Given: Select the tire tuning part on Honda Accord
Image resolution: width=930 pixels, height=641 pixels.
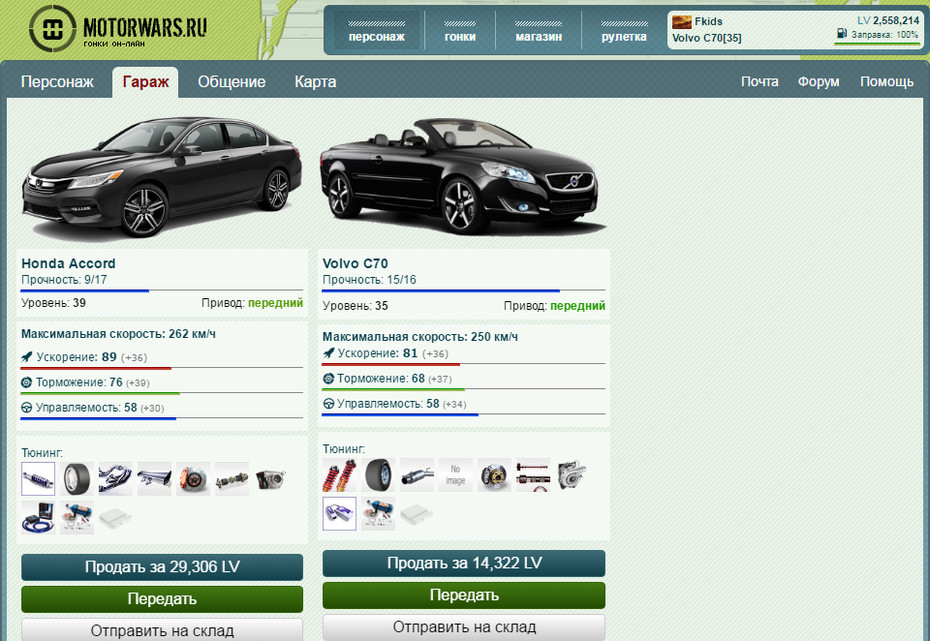Looking at the screenshot, I should 77,479.
